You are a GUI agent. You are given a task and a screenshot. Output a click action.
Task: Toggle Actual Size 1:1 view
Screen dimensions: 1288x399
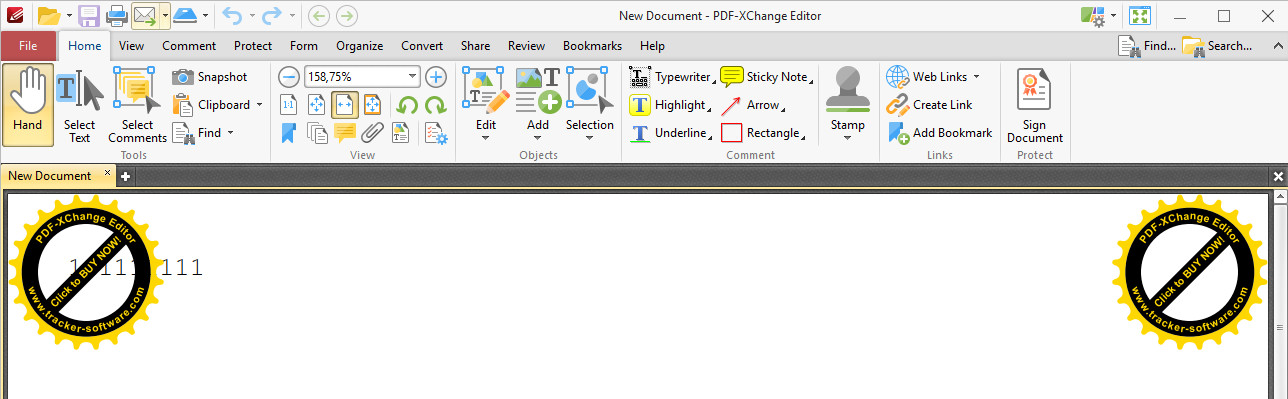click(x=288, y=105)
